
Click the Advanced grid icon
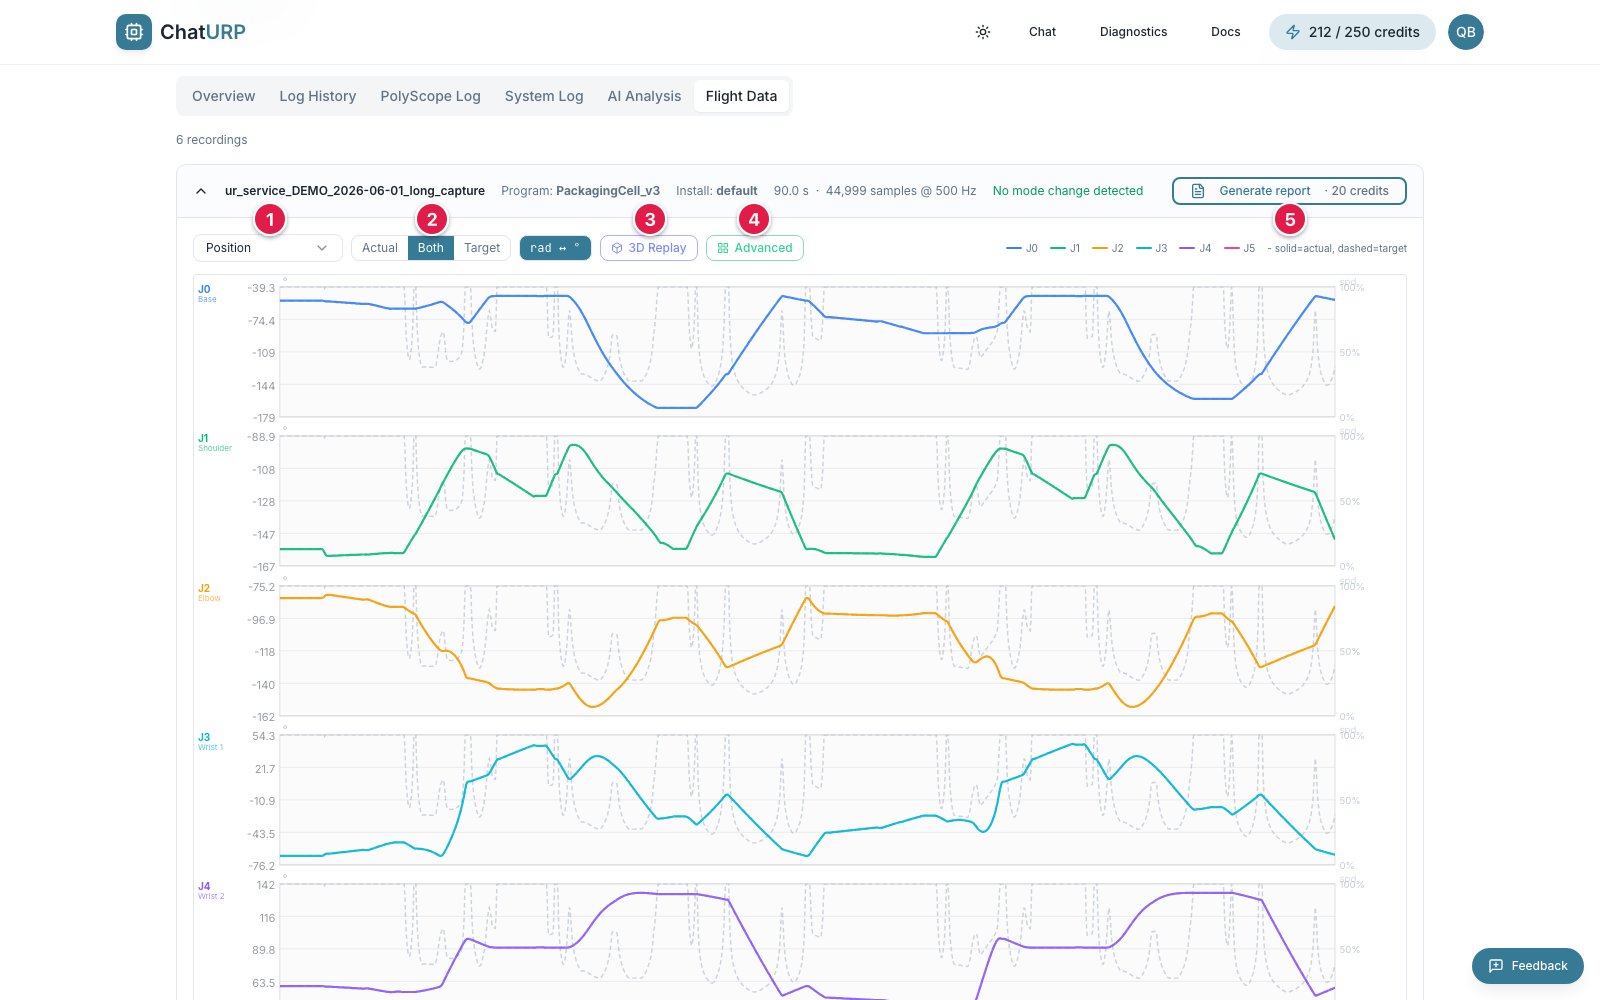click(x=723, y=248)
